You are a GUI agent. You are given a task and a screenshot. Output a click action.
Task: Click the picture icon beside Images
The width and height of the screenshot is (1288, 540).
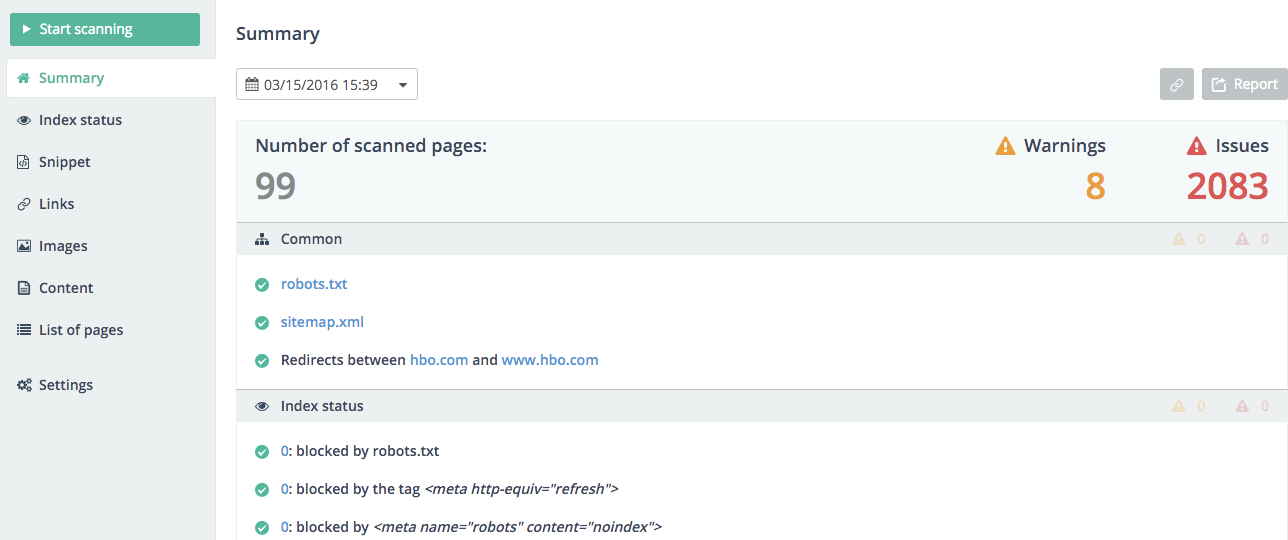click(x=24, y=246)
